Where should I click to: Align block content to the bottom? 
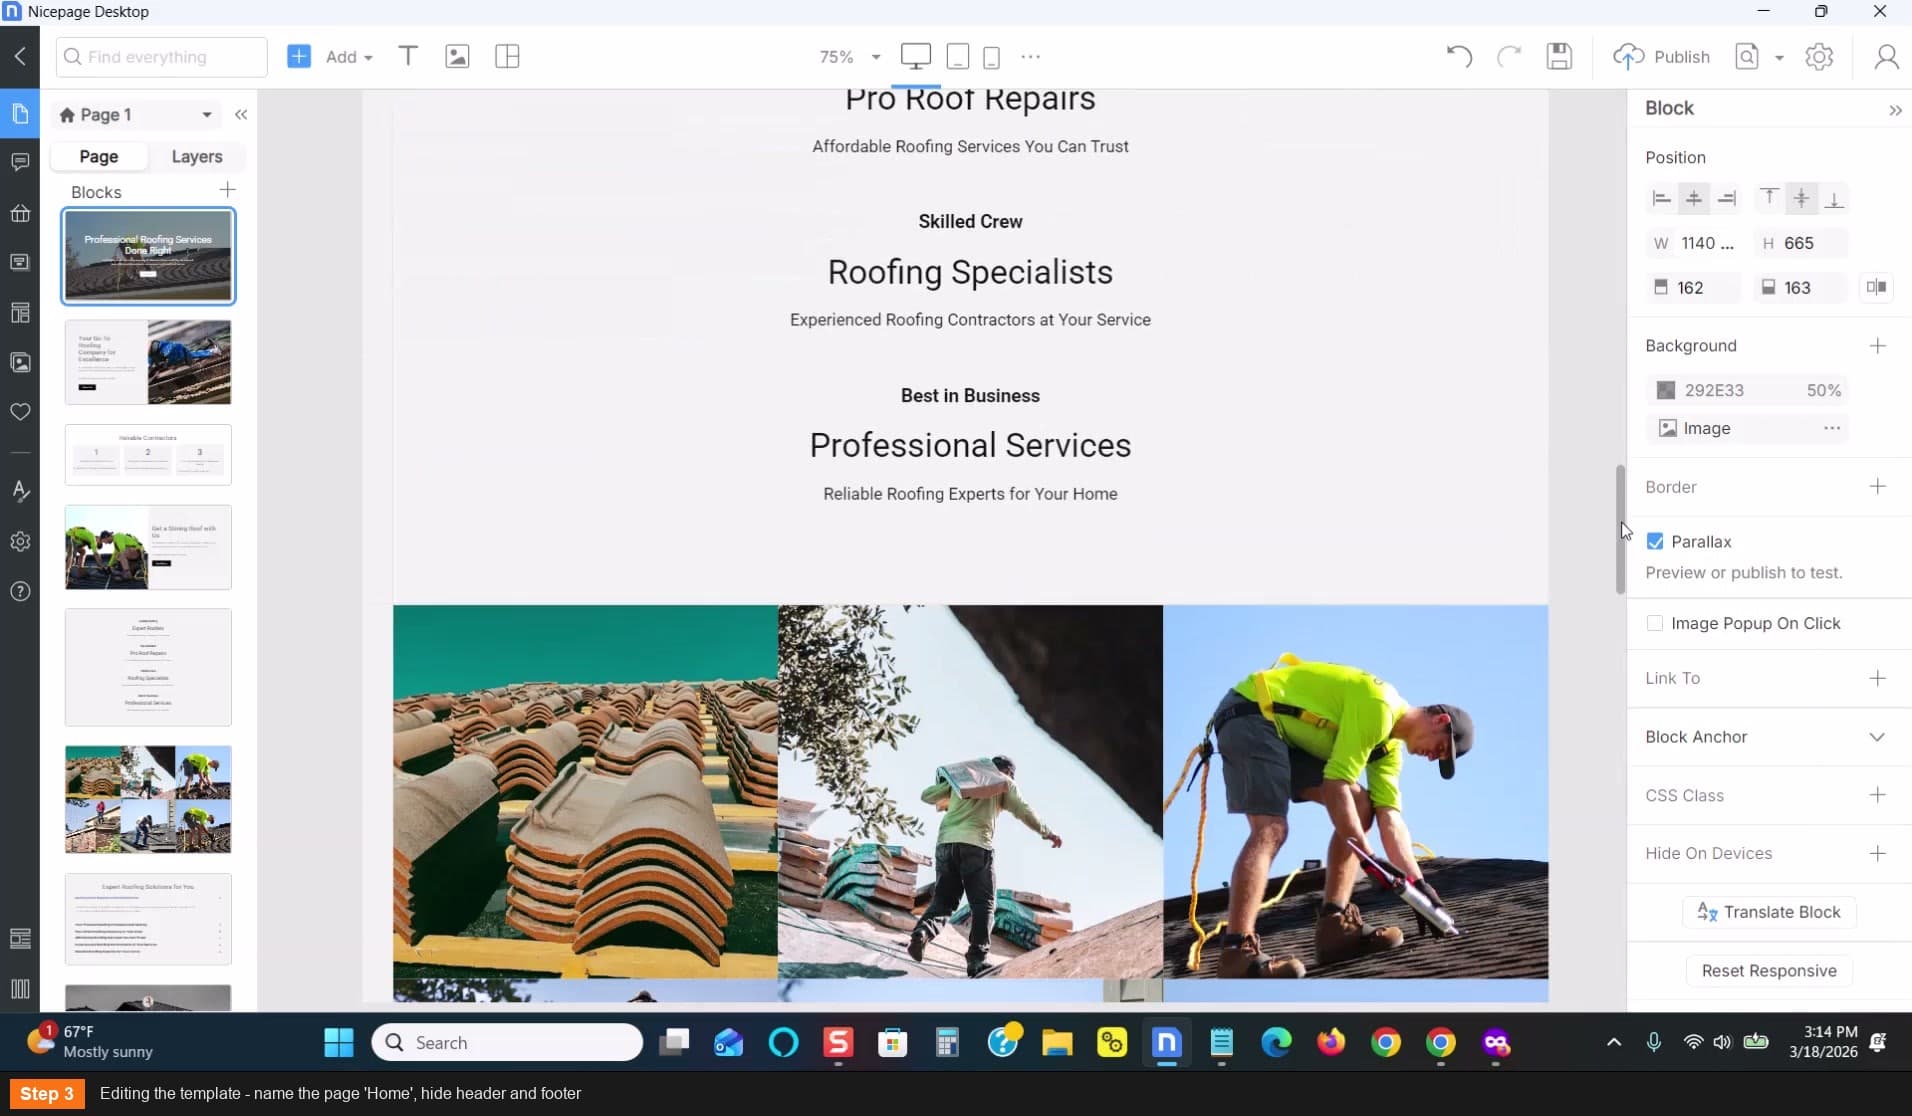click(x=1834, y=199)
